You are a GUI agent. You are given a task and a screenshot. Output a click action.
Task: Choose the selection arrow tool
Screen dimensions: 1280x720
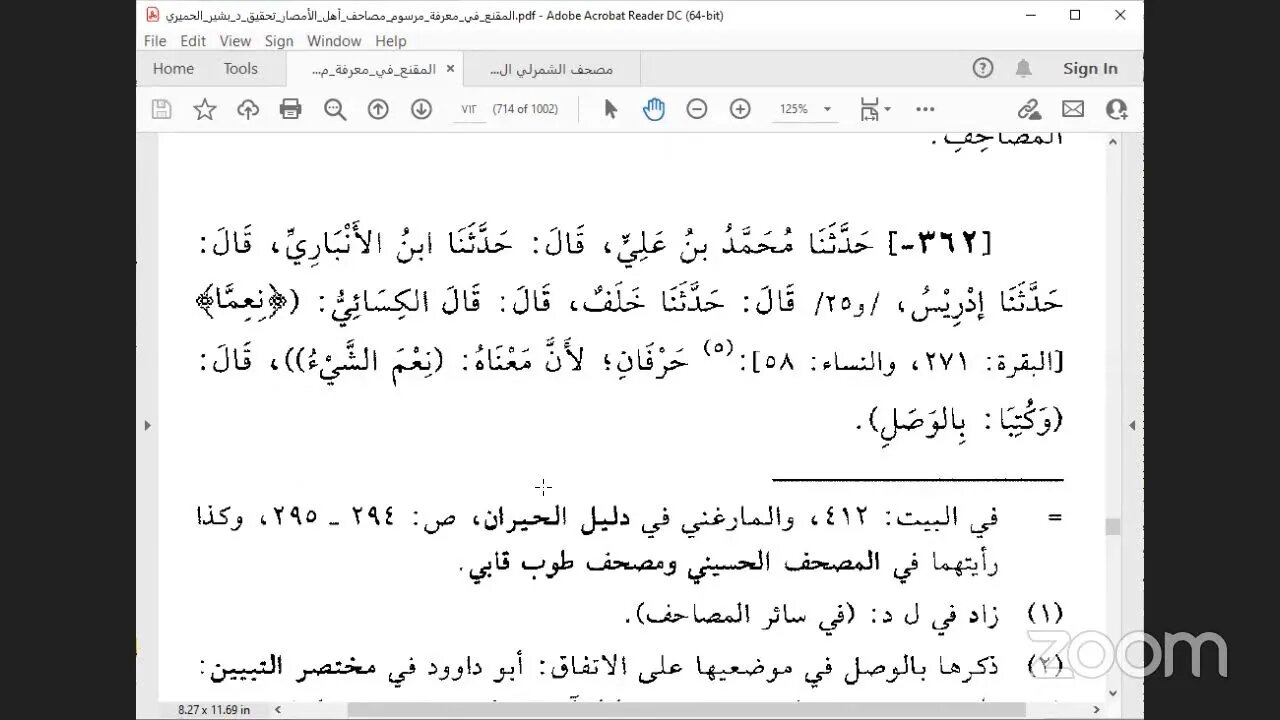[611, 109]
